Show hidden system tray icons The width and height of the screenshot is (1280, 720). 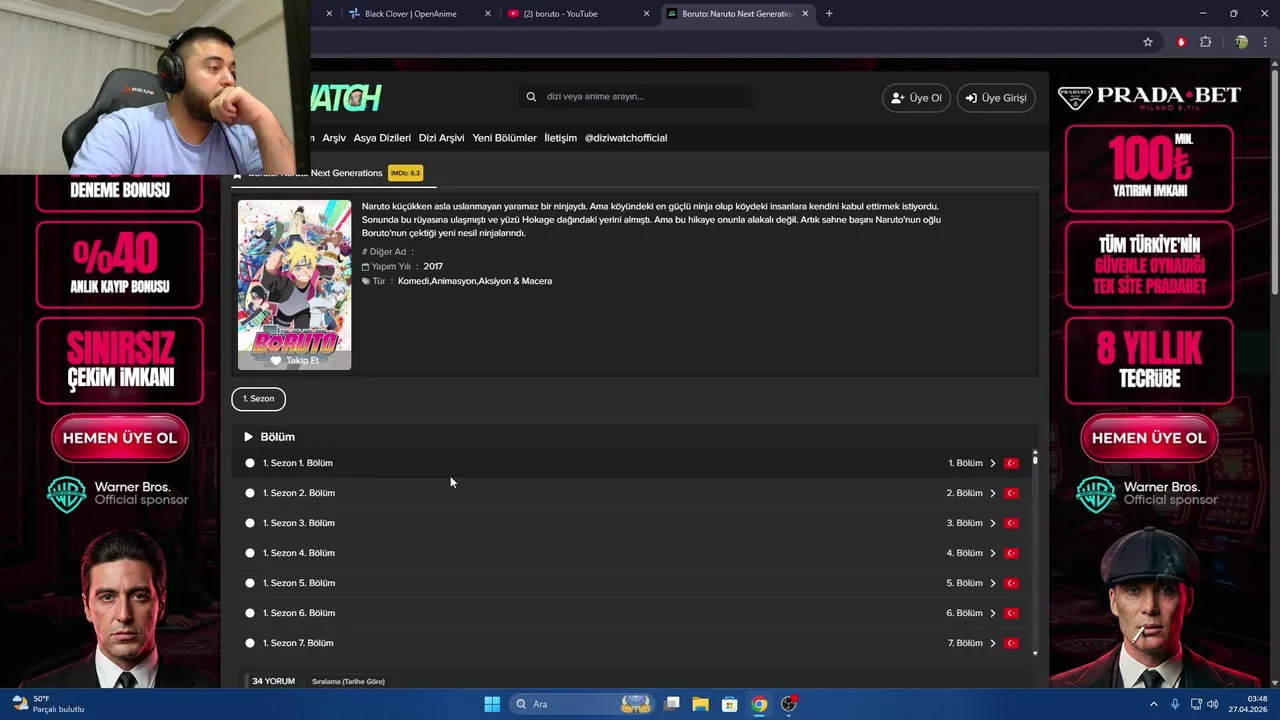tap(1153, 704)
